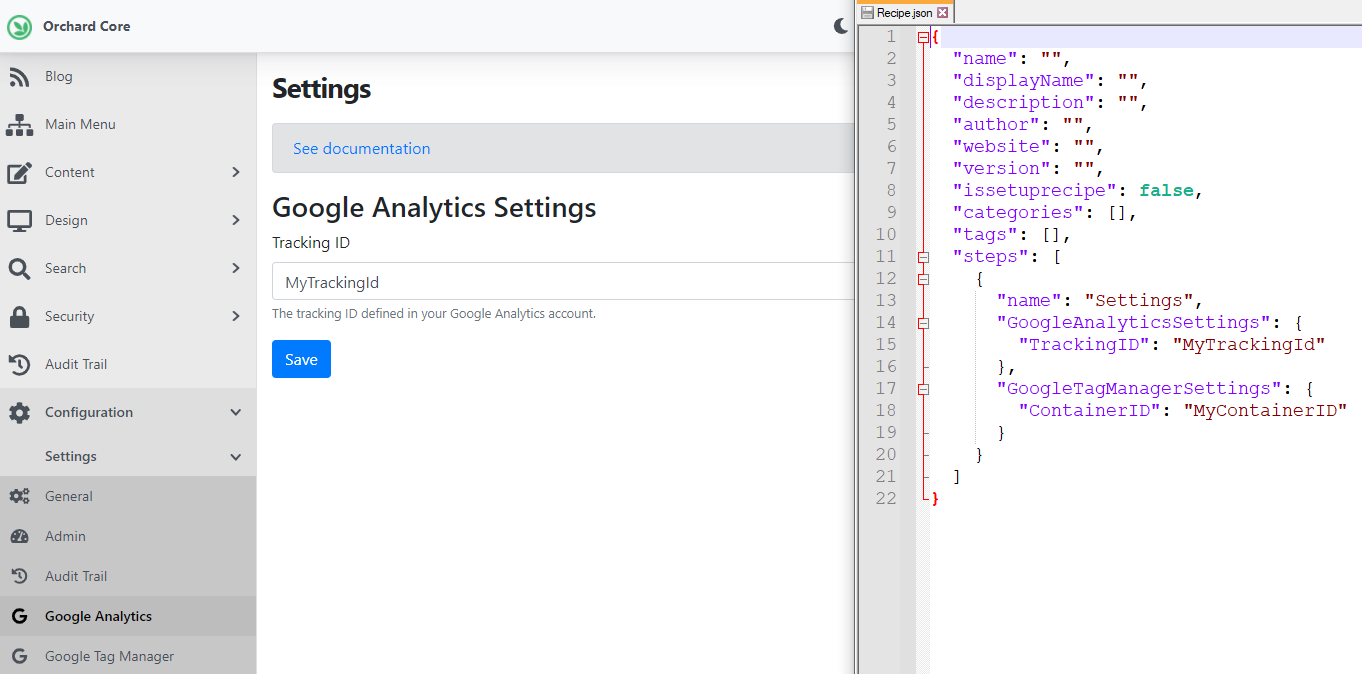
Task: Click the Orchard Core brand text
Action: [87, 27]
